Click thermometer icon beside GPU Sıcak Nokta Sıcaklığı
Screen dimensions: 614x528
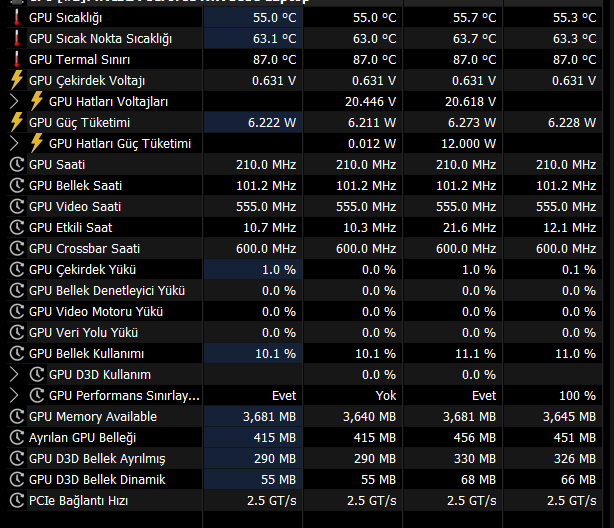(17, 38)
